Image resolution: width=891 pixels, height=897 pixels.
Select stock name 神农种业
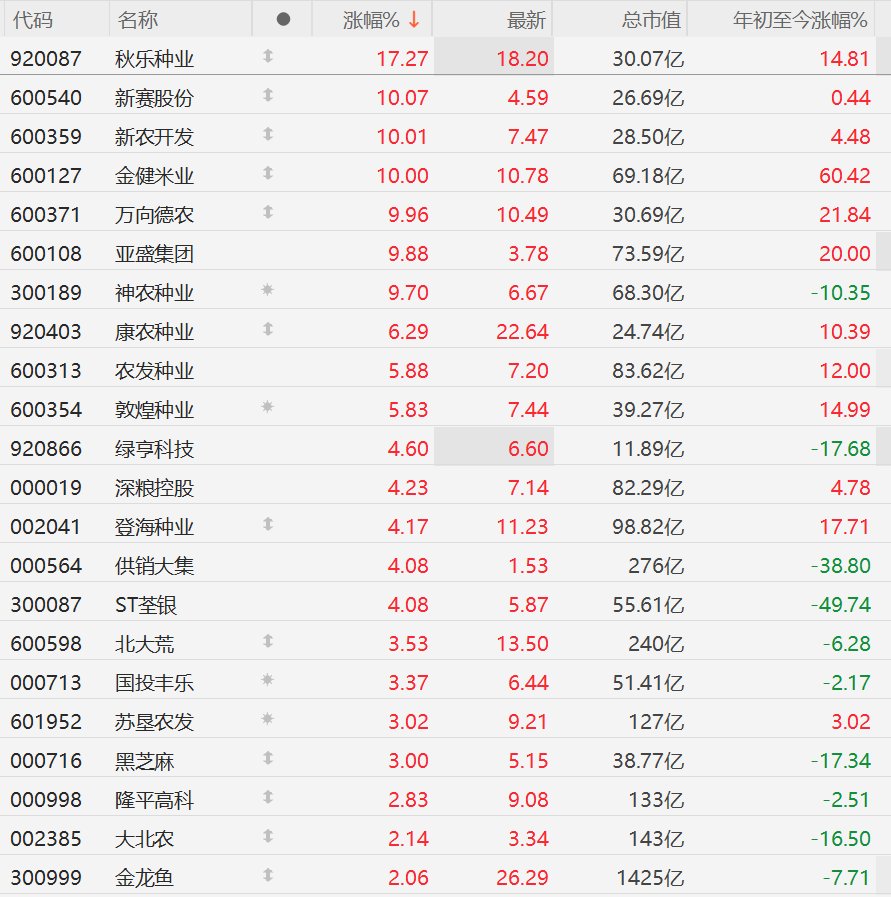click(154, 293)
